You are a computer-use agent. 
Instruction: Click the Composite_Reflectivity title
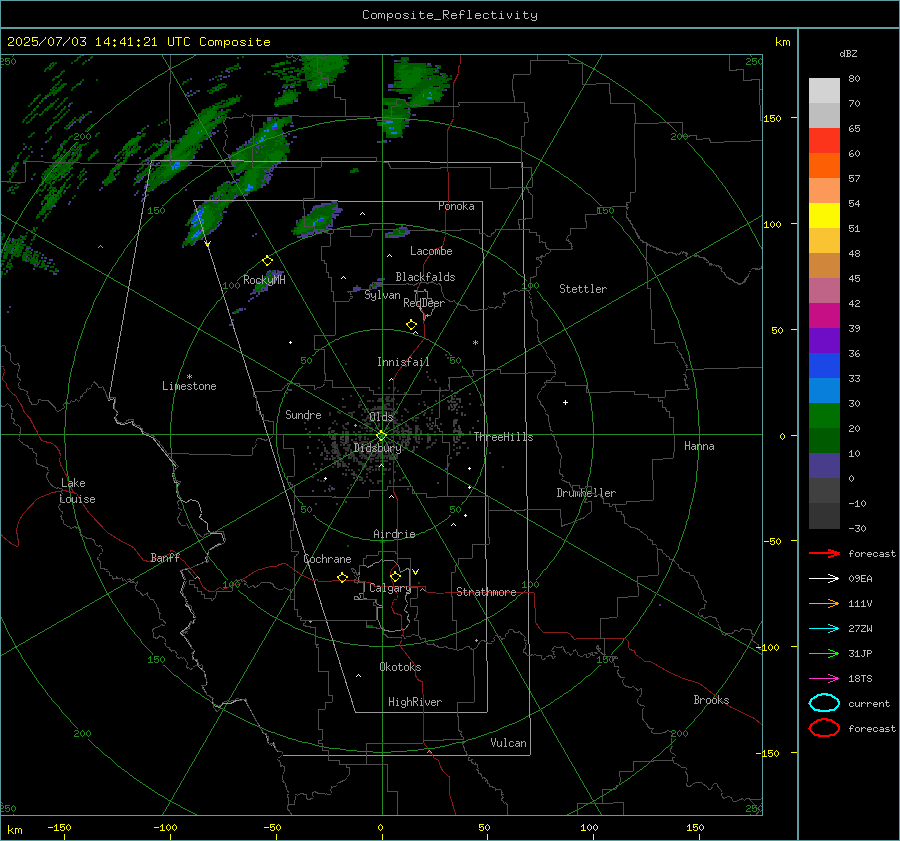coord(449,15)
